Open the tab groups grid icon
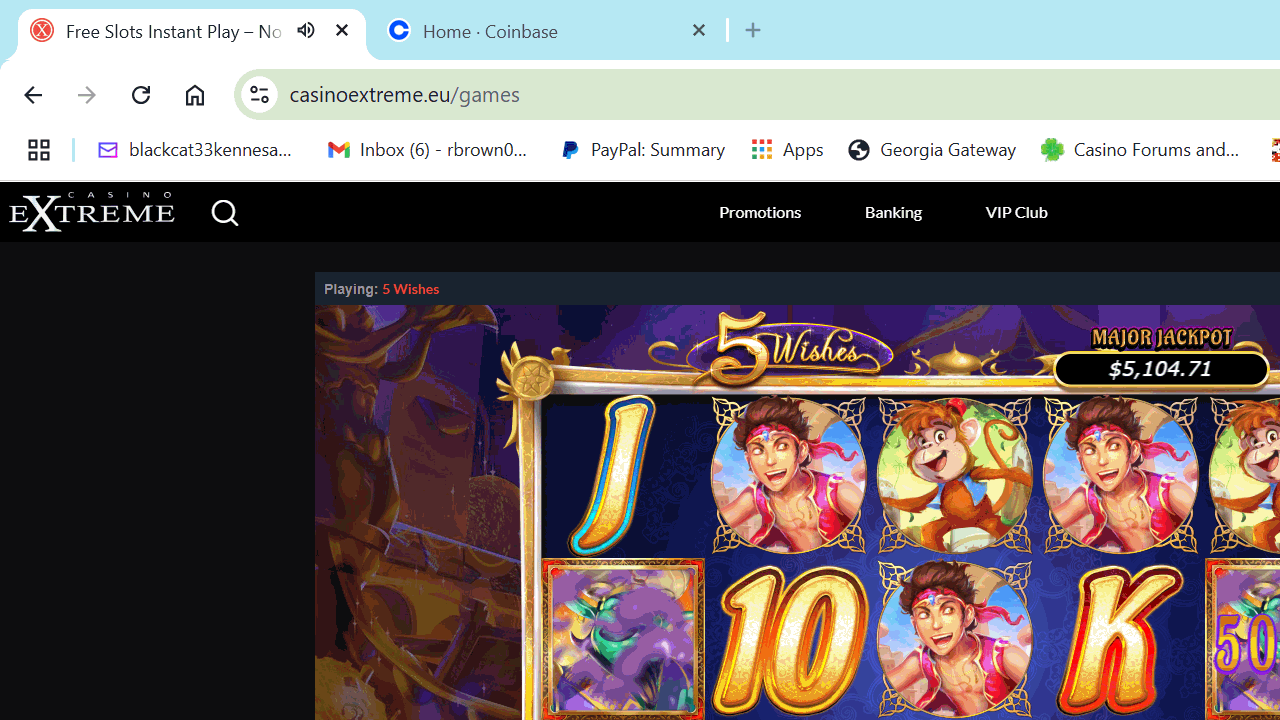1280x720 pixels. 39,150
